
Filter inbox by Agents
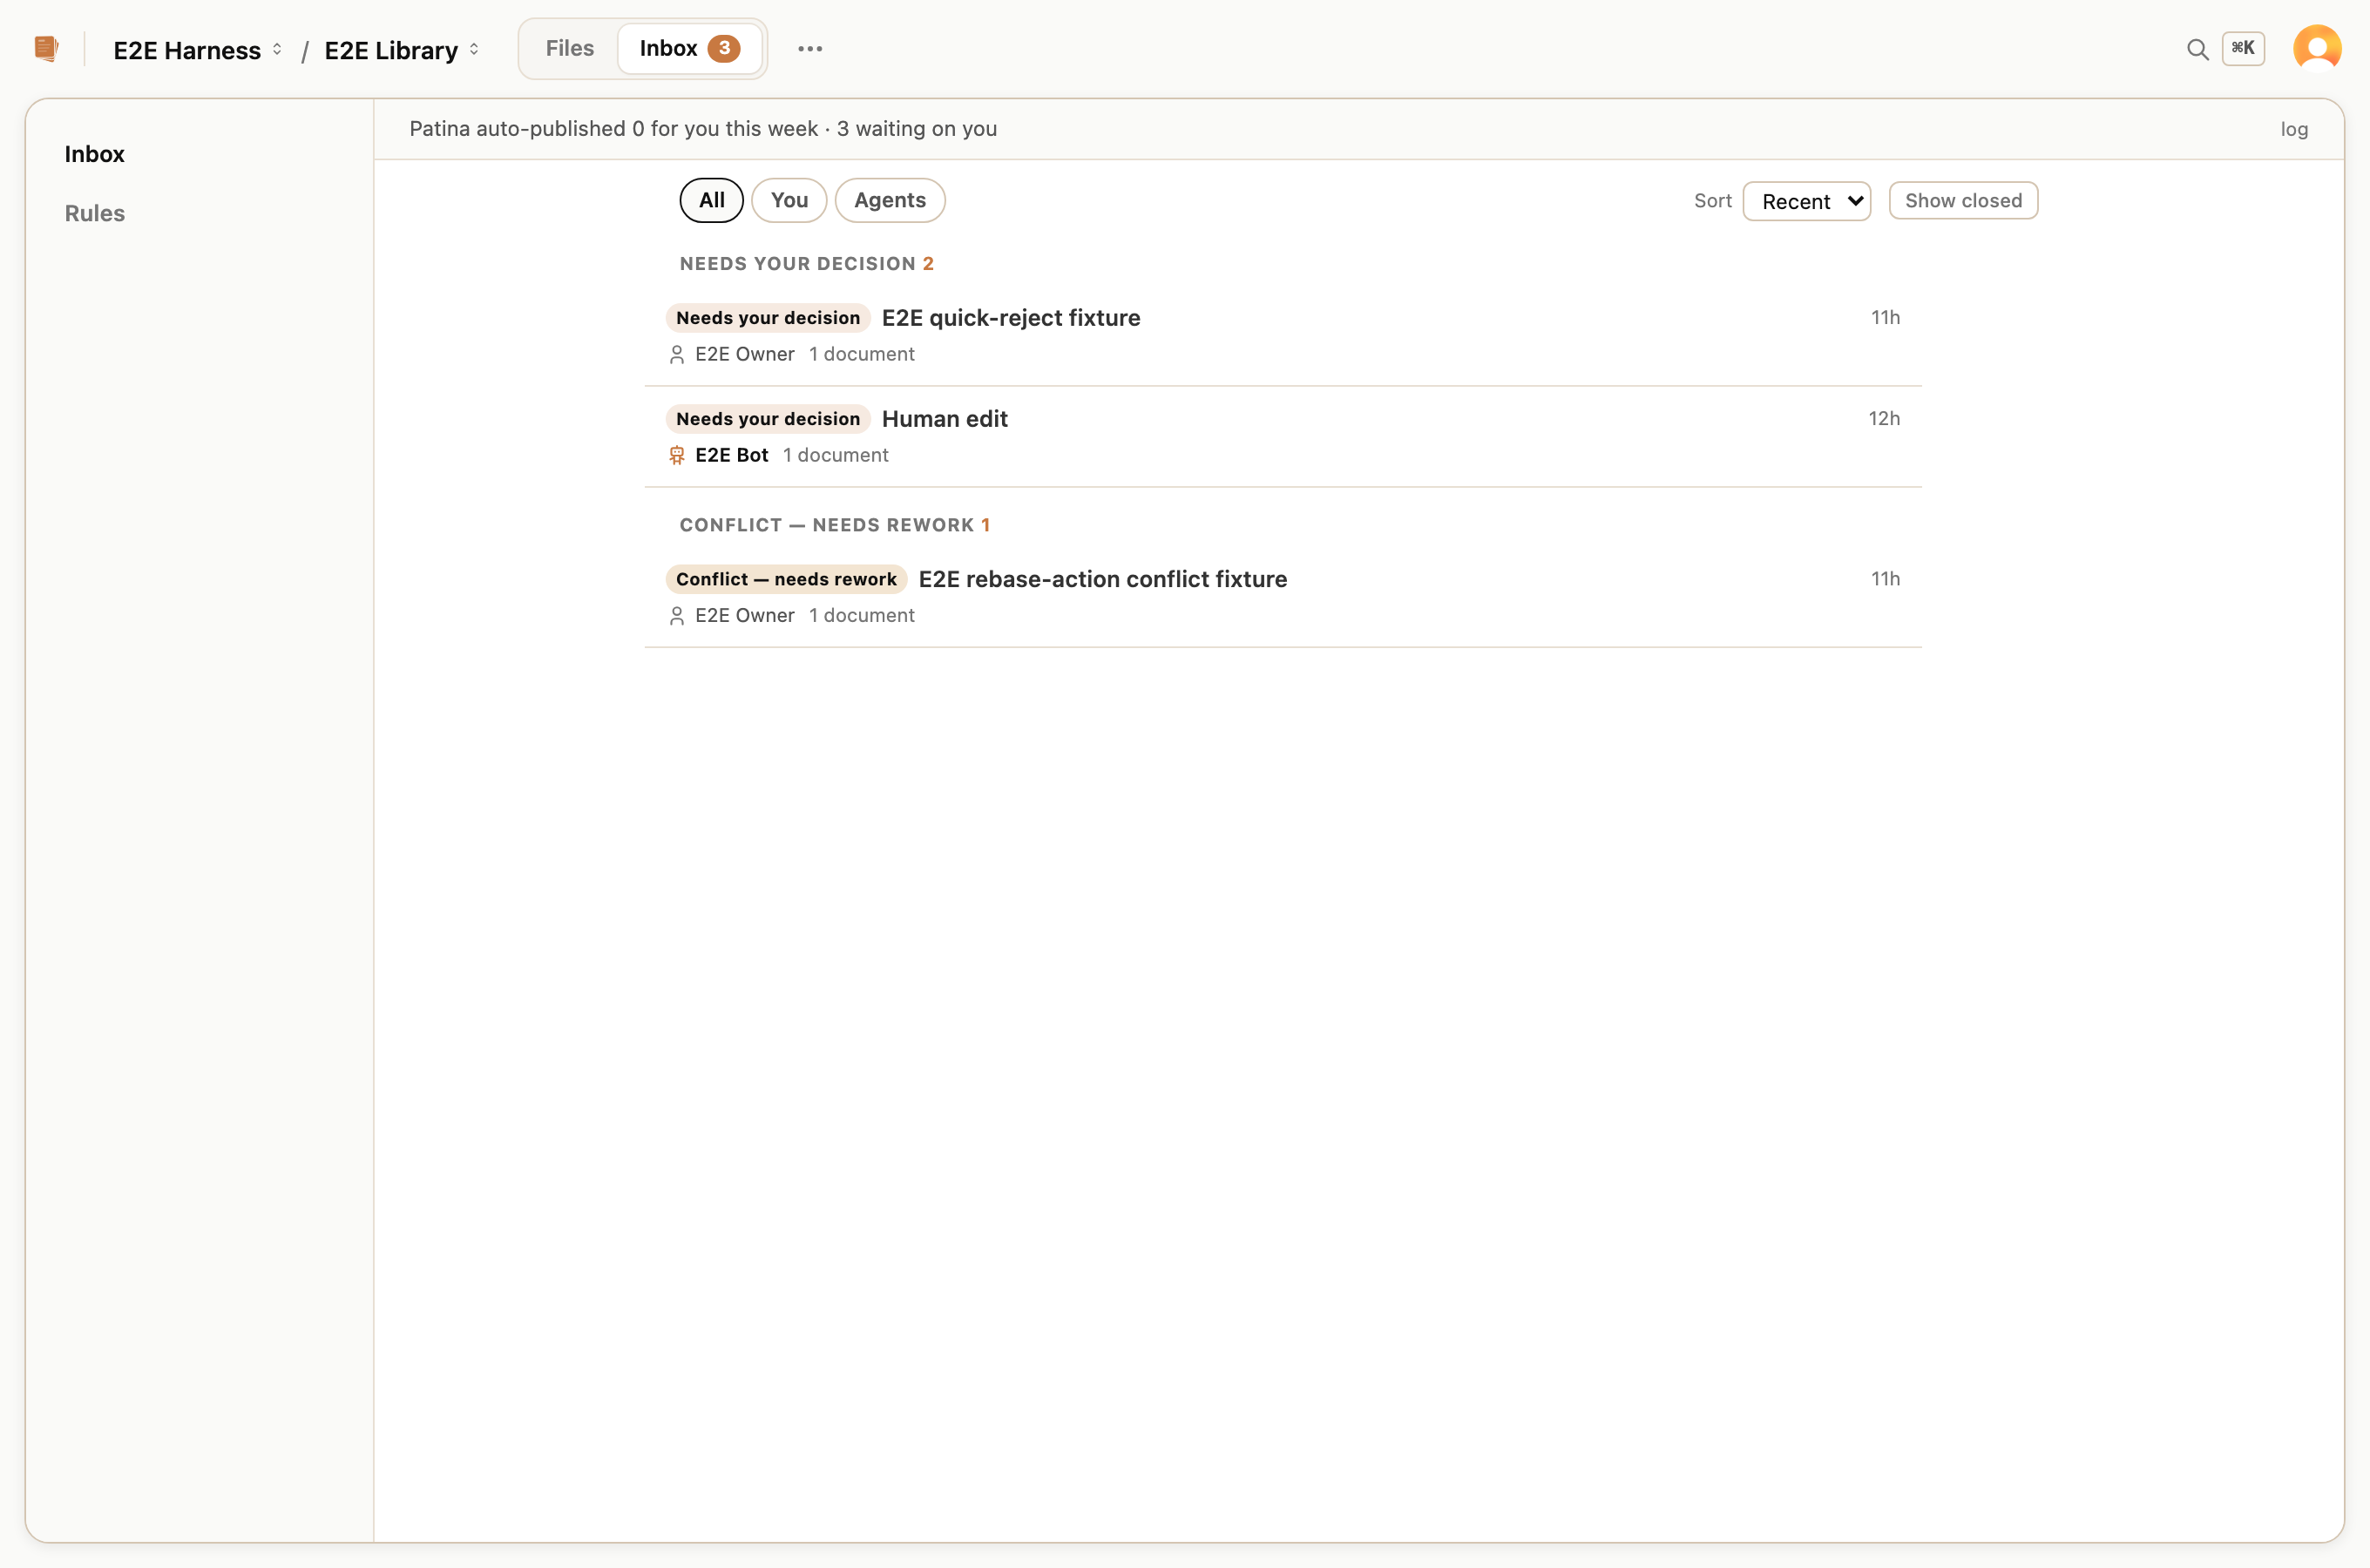pos(890,200)
